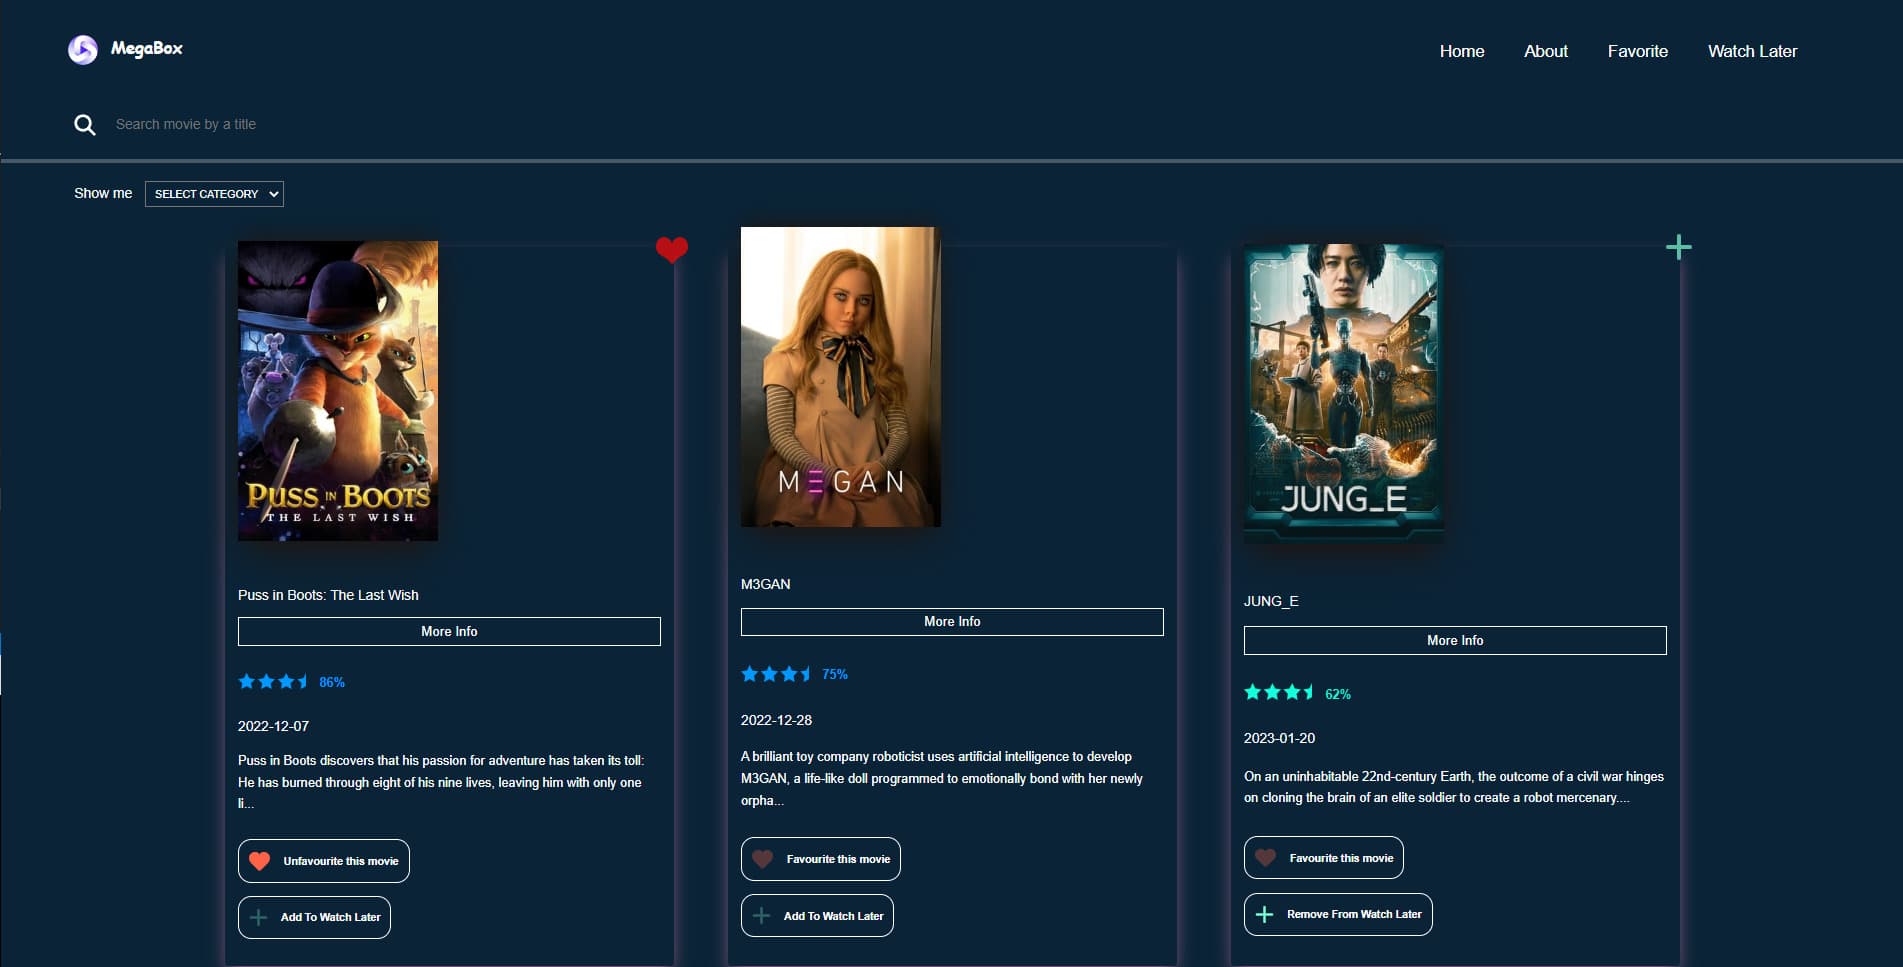
Task: Click the 86% rating value
Action: (332, 682)
